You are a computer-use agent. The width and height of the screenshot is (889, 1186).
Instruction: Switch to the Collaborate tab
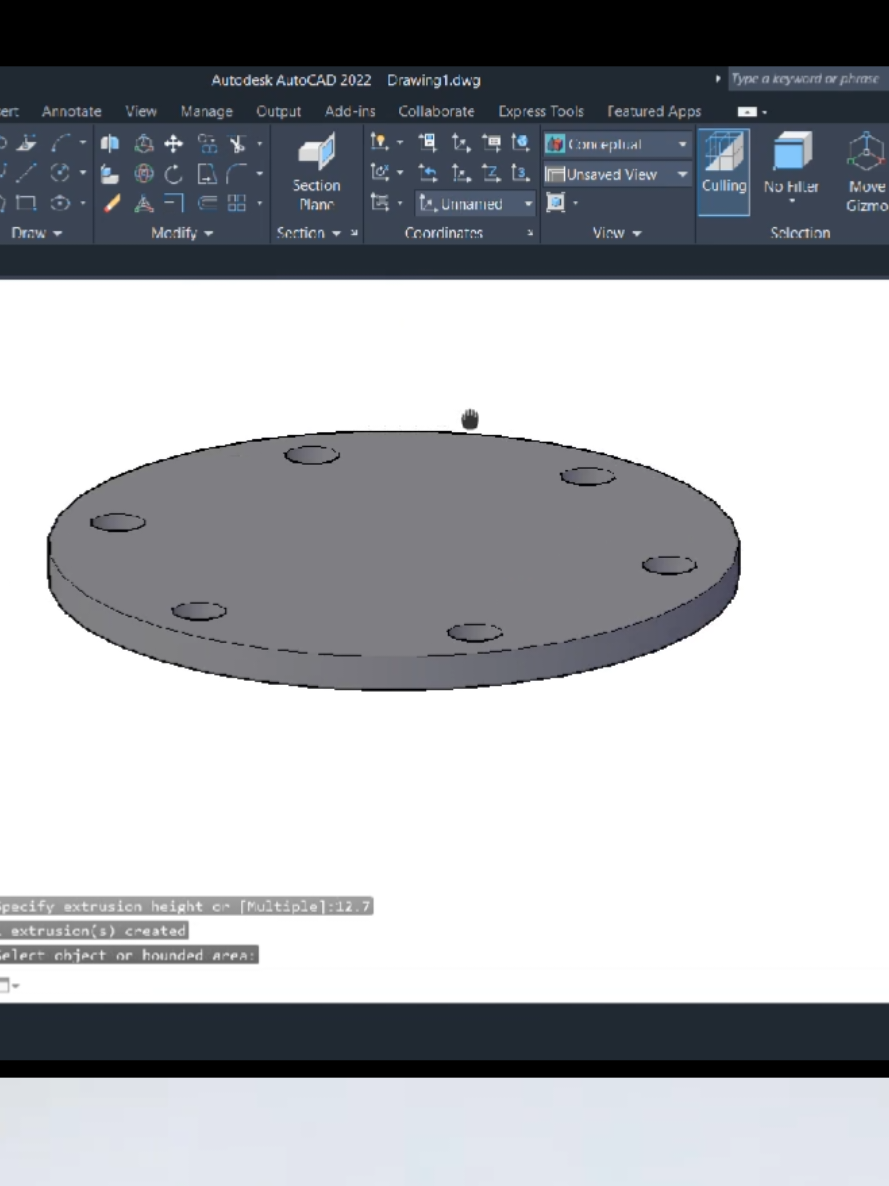click(437, 111)
